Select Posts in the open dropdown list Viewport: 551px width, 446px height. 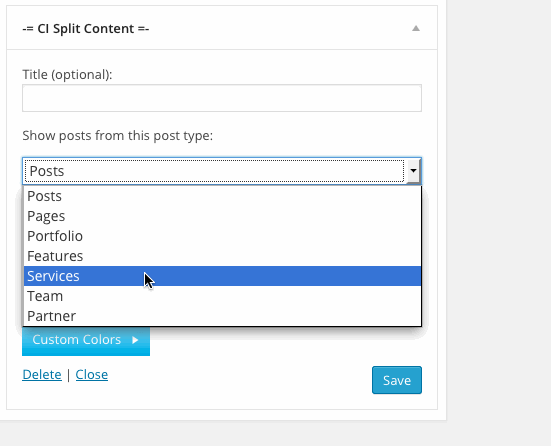point(222,196)
